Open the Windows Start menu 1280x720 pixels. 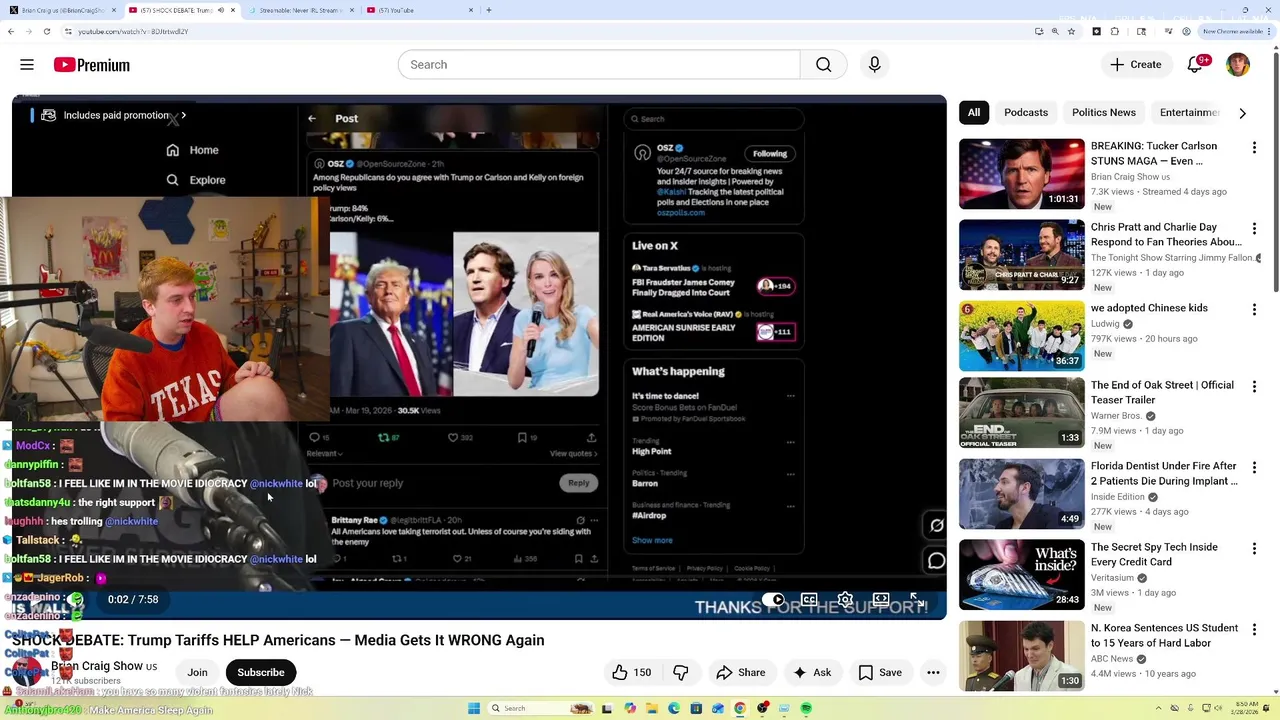(x=474, y=708)
